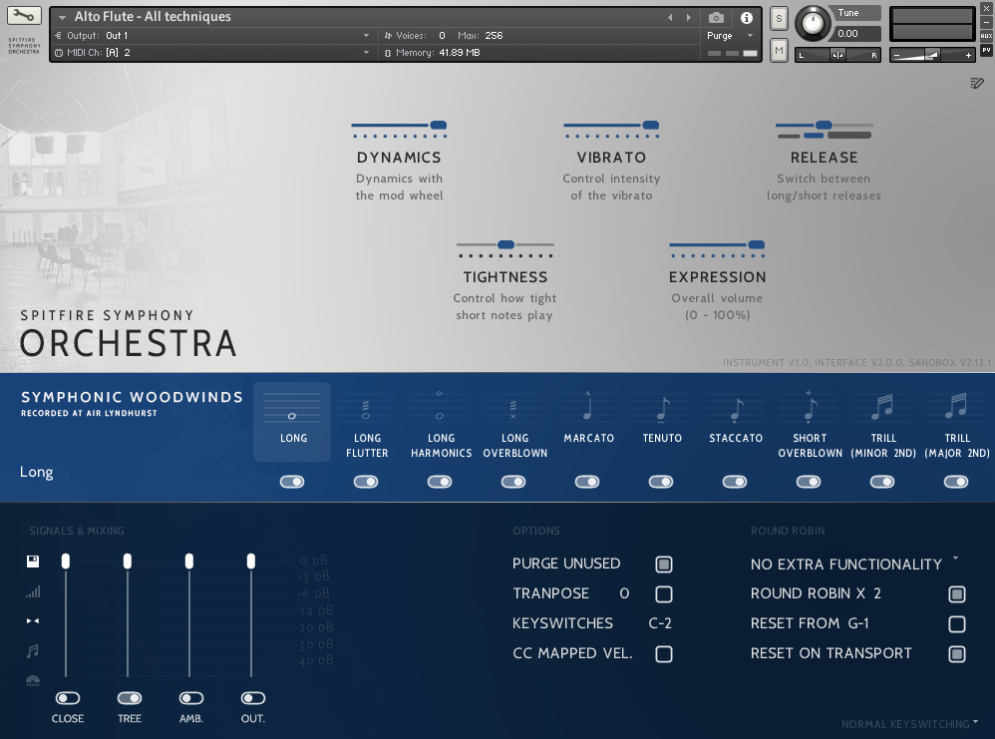Screen dimensions: 995x739
Task: Open the Purge dropdown menu
Action: tap(732, 36)
